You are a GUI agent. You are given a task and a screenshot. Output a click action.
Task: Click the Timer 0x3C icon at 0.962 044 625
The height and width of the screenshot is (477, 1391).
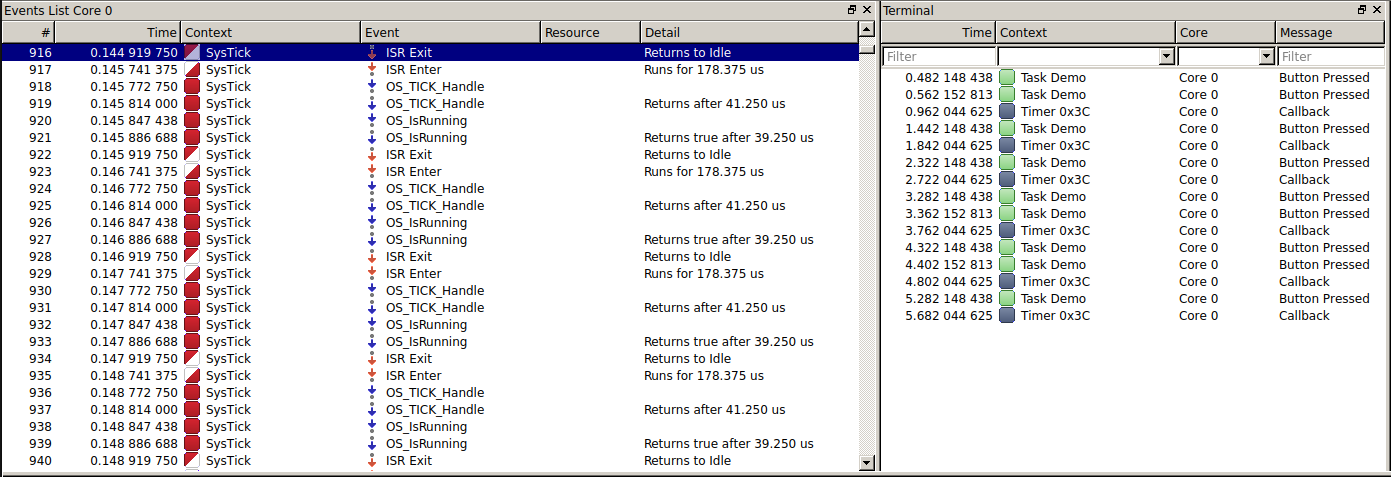pos(1007,112)
